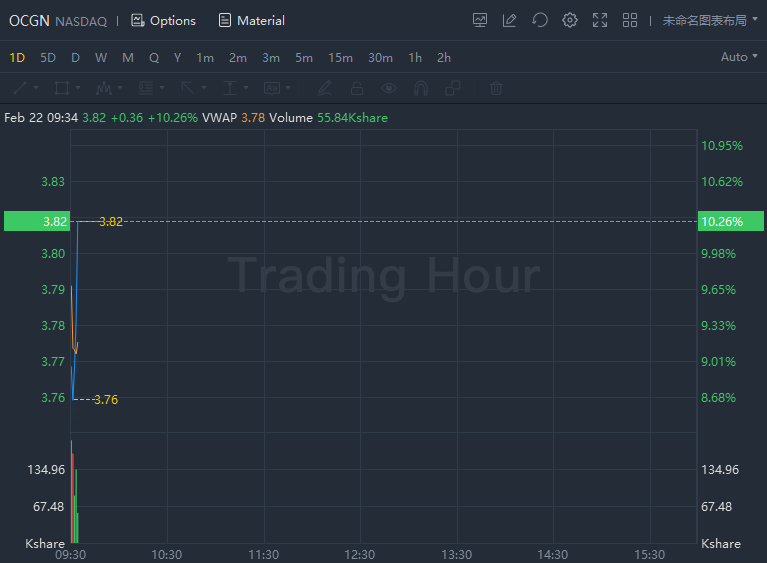Click the duplicate drawing icon
Image resolution: width=767 pixels, height=563 pixels.
(453, 88)
